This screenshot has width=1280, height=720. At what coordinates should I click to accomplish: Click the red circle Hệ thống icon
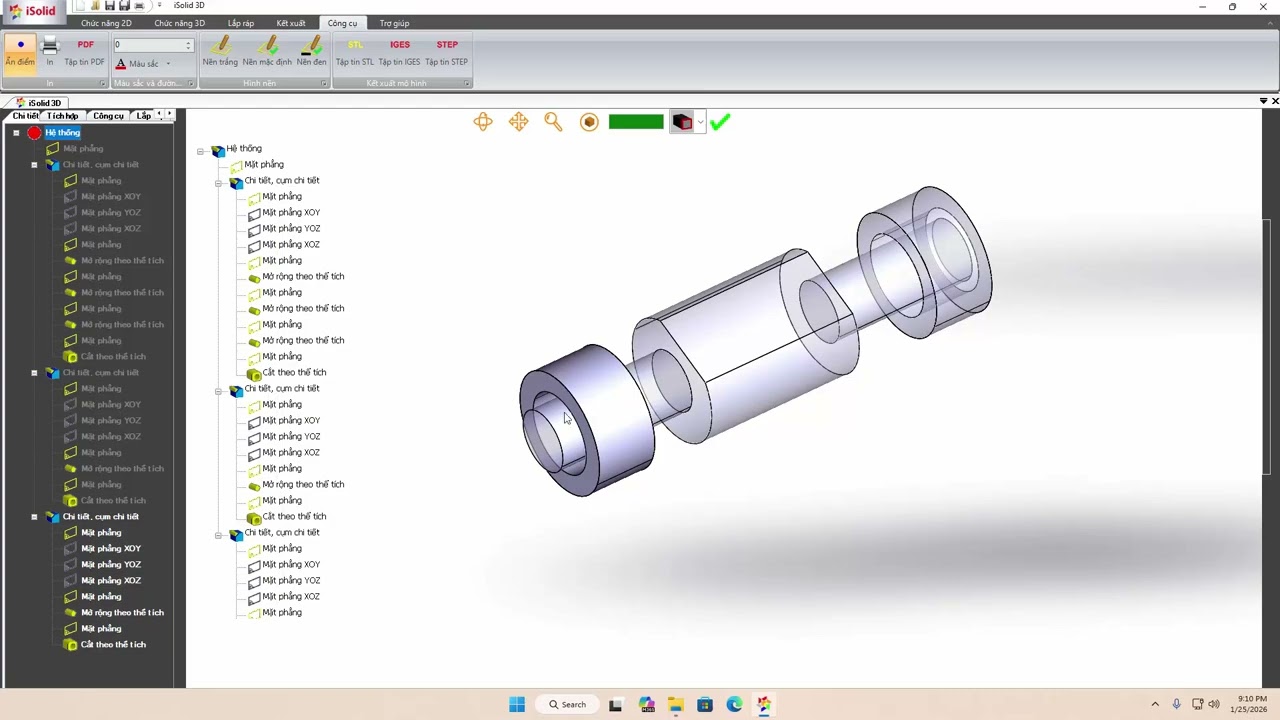[34, 133]
